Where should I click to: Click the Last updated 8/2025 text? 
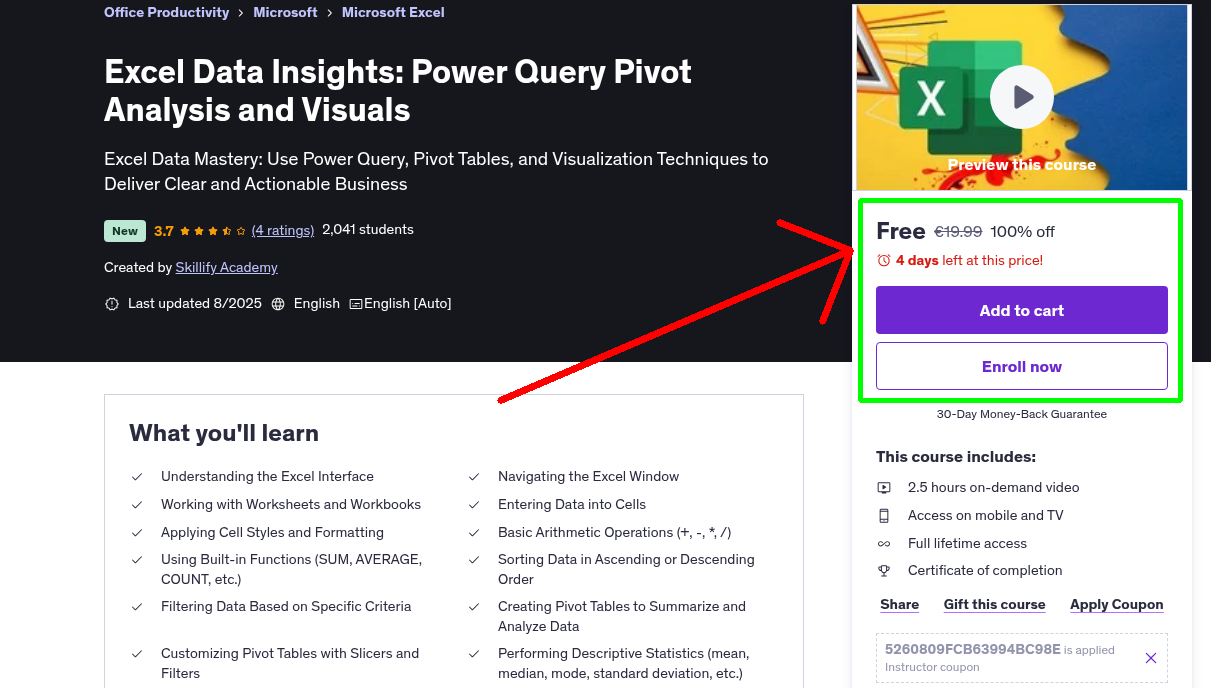[x=194, y=304]
